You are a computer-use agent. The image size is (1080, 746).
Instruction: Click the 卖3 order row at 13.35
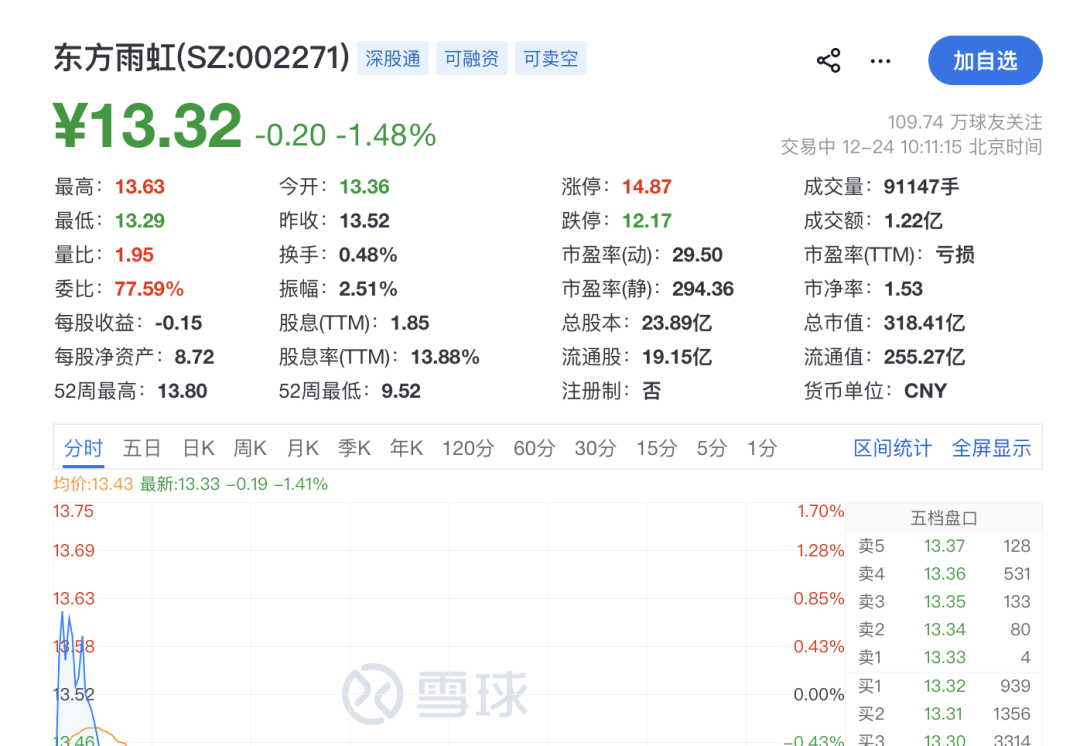tap(944, 601)
